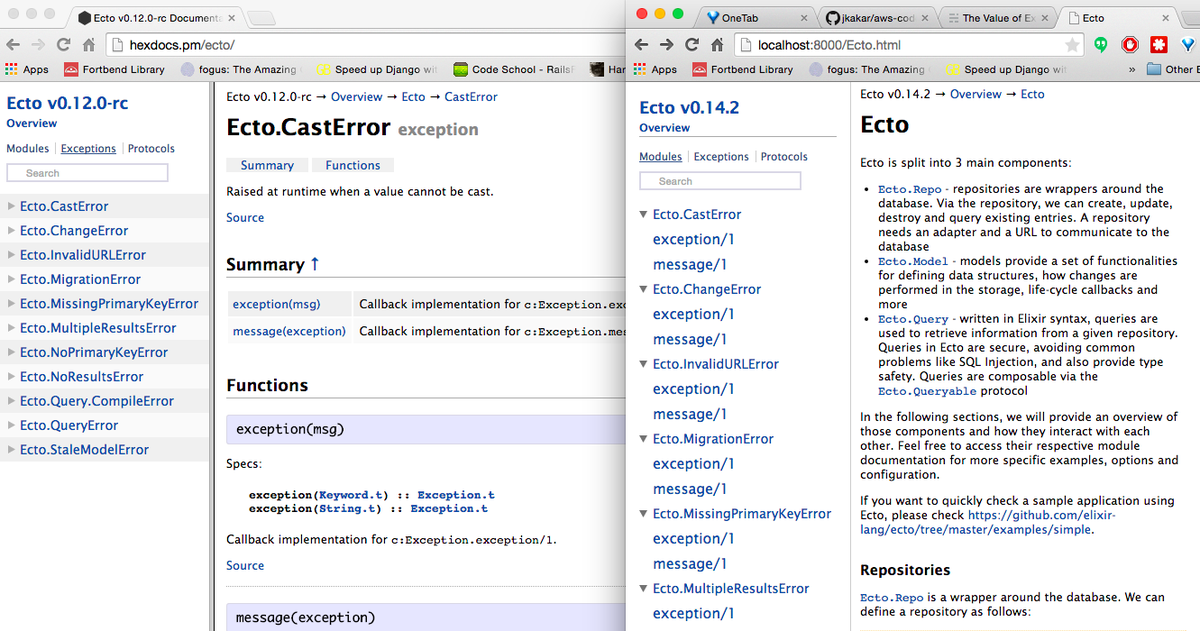Image resolution: width=1200 pixels, height=631 pixels.
Task: Collapse Ecto.MissingPrimaryKeyError in localhost sidebar
Action: coord(643,514)
